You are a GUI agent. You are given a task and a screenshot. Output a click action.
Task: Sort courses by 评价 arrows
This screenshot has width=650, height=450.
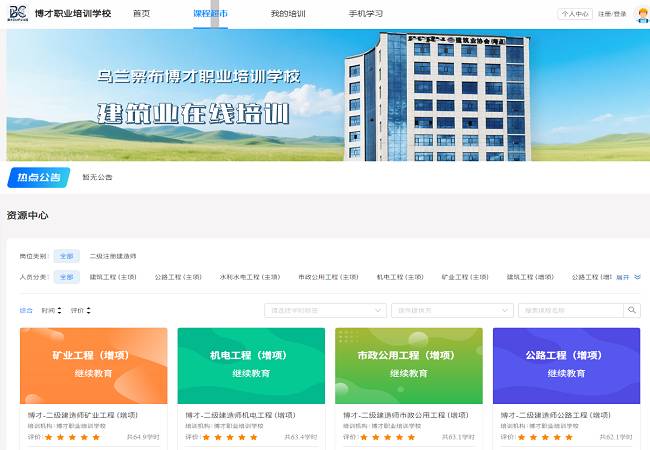pos(80,310)
